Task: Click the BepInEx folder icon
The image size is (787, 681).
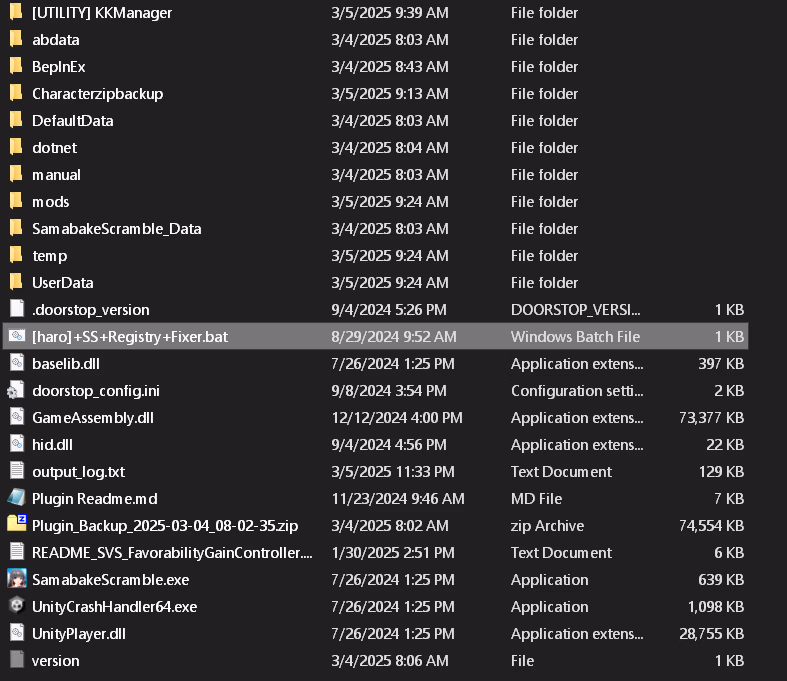Action: [16, 66]
